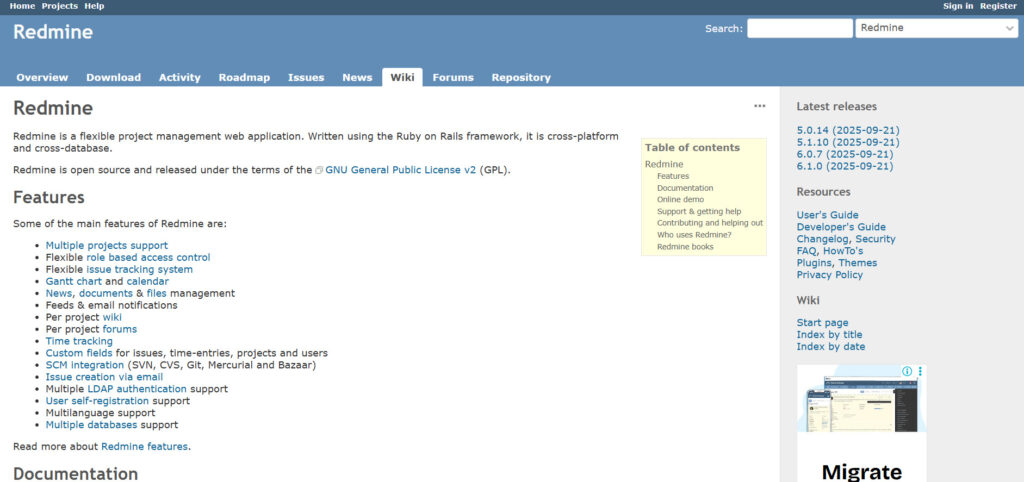Open the SCM integration link
The image size is (1024, 482).
coord(85,365)
